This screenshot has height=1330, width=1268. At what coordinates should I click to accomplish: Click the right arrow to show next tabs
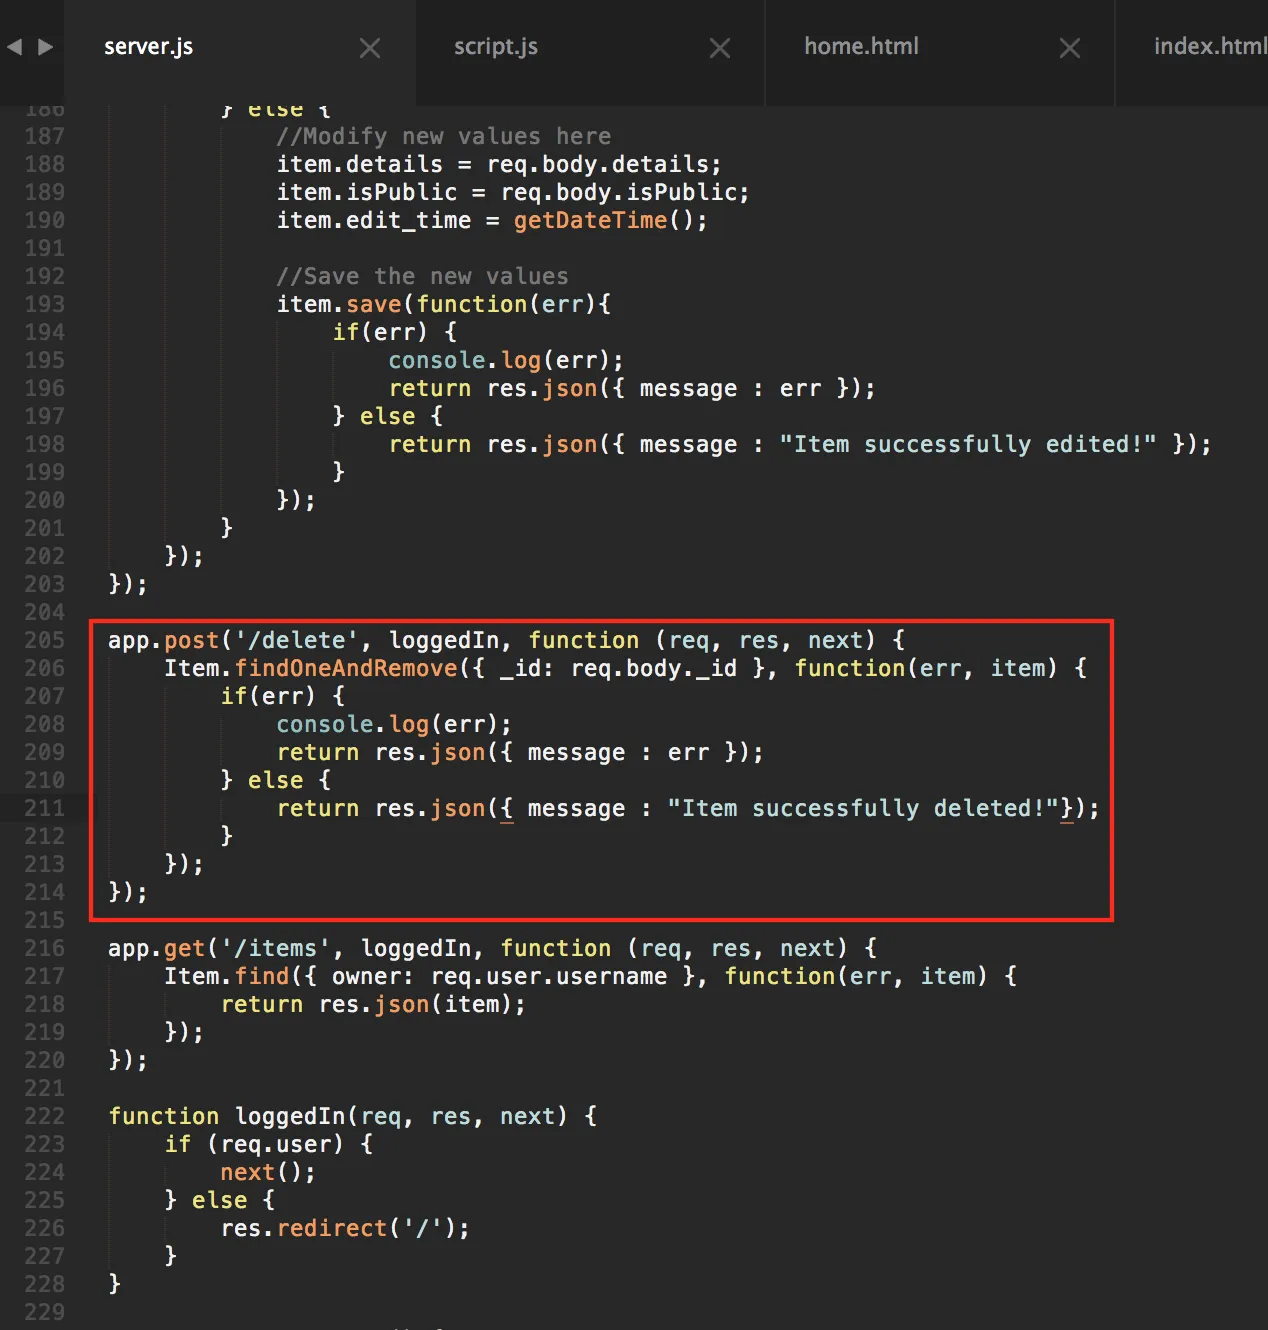pos(45,46)
